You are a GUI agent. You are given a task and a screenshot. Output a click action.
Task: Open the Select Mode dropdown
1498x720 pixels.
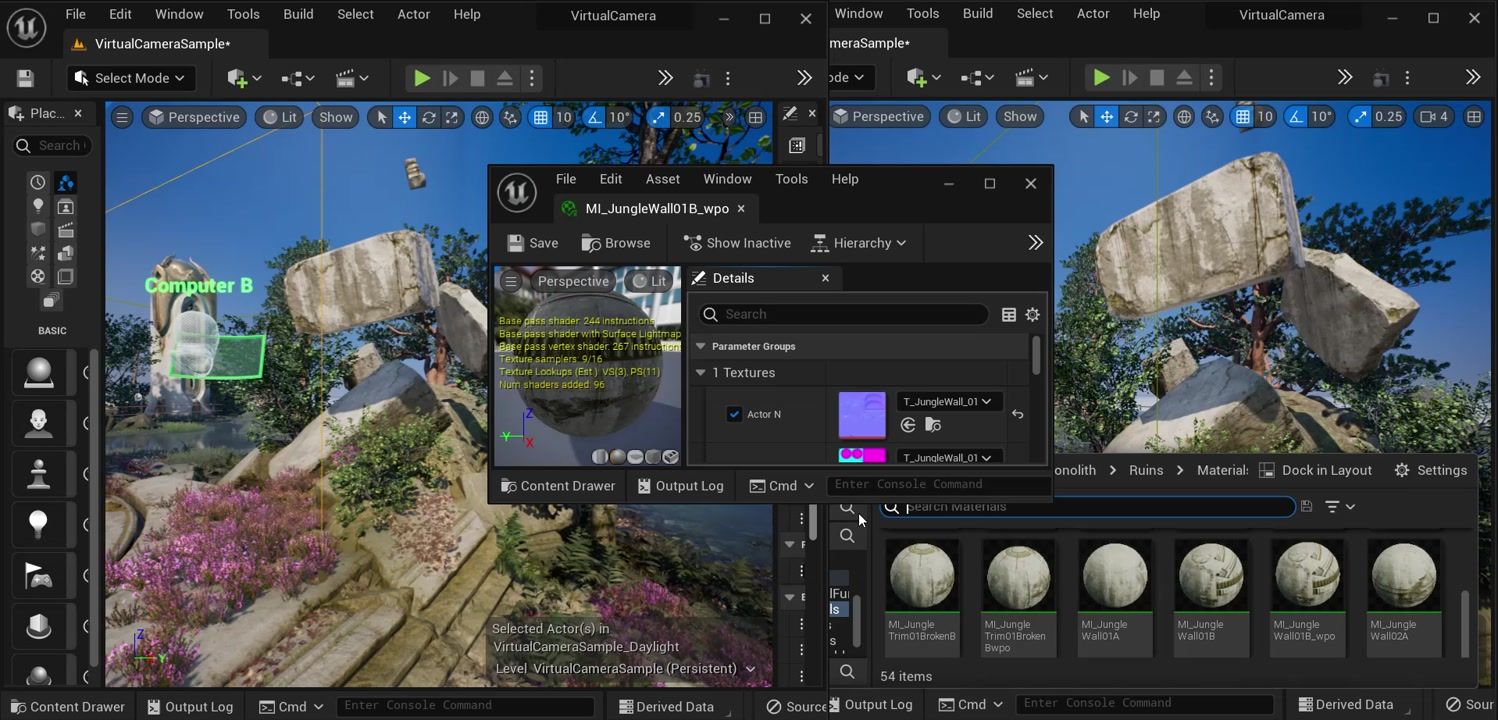point(130,77)
